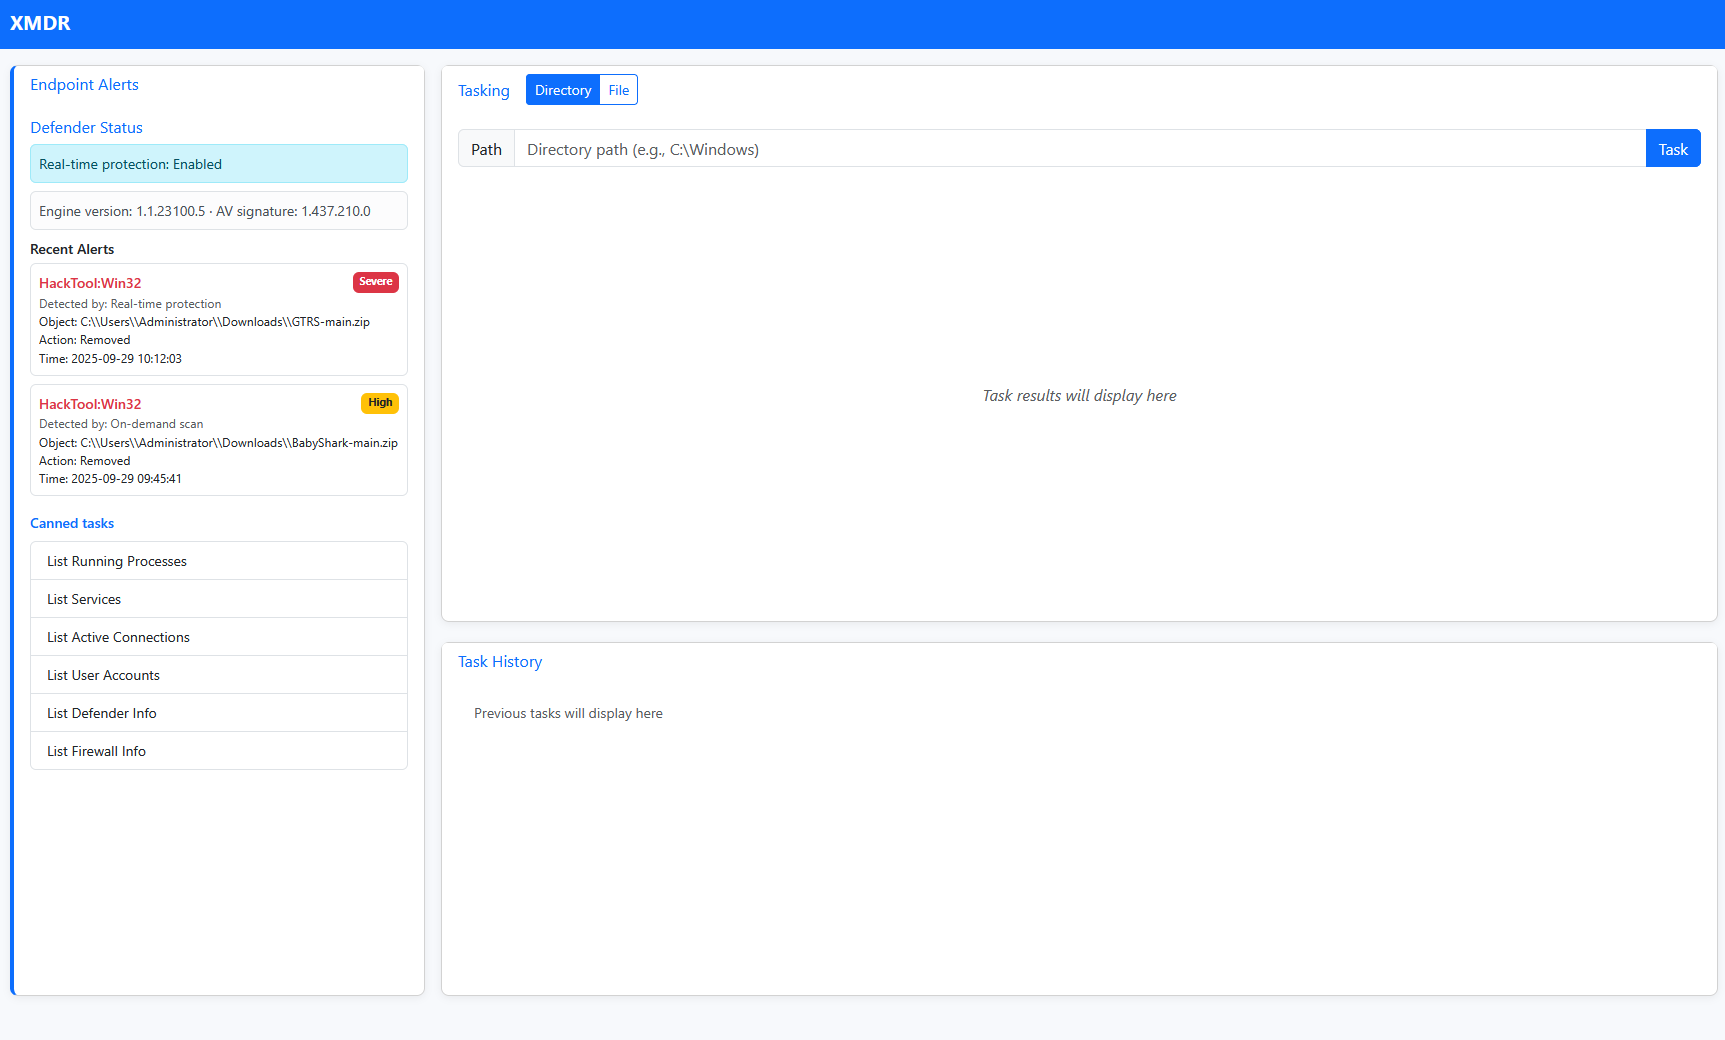This screenshot has height=1040, width=1725.
Task: Click the Task History heading
Action: [x=500, y=662]
